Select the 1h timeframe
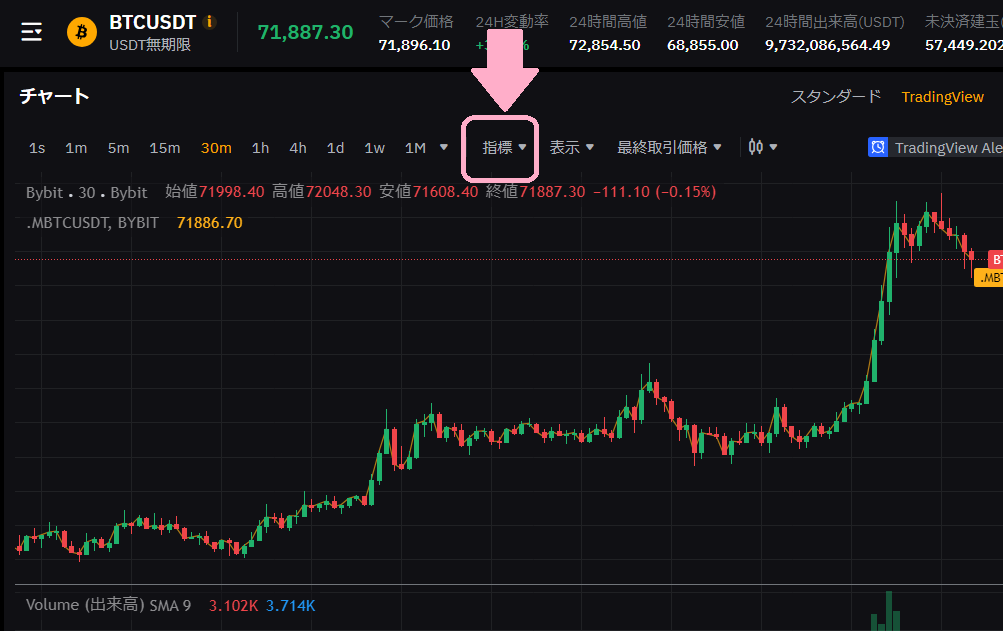The image size is (1003, 631). click(260, 148)
